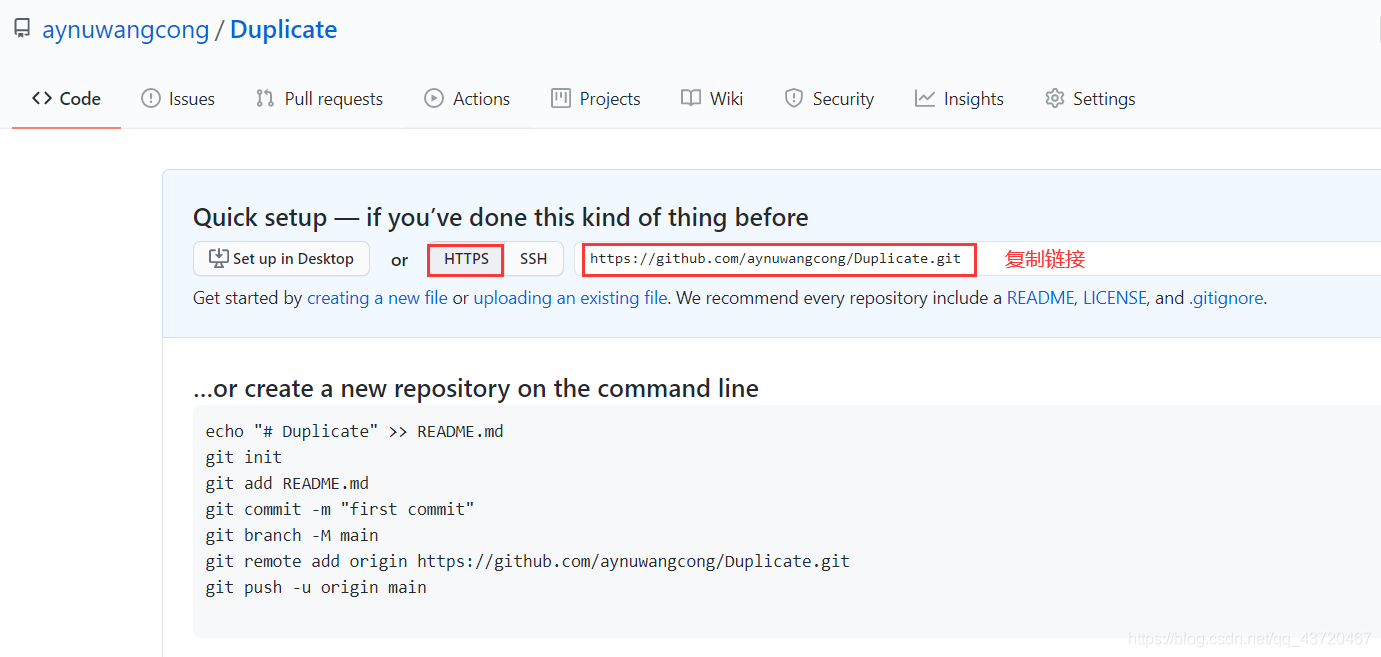Click the Security shield icon
This screenshot has width=1381, height=657.
pos(794,98)
